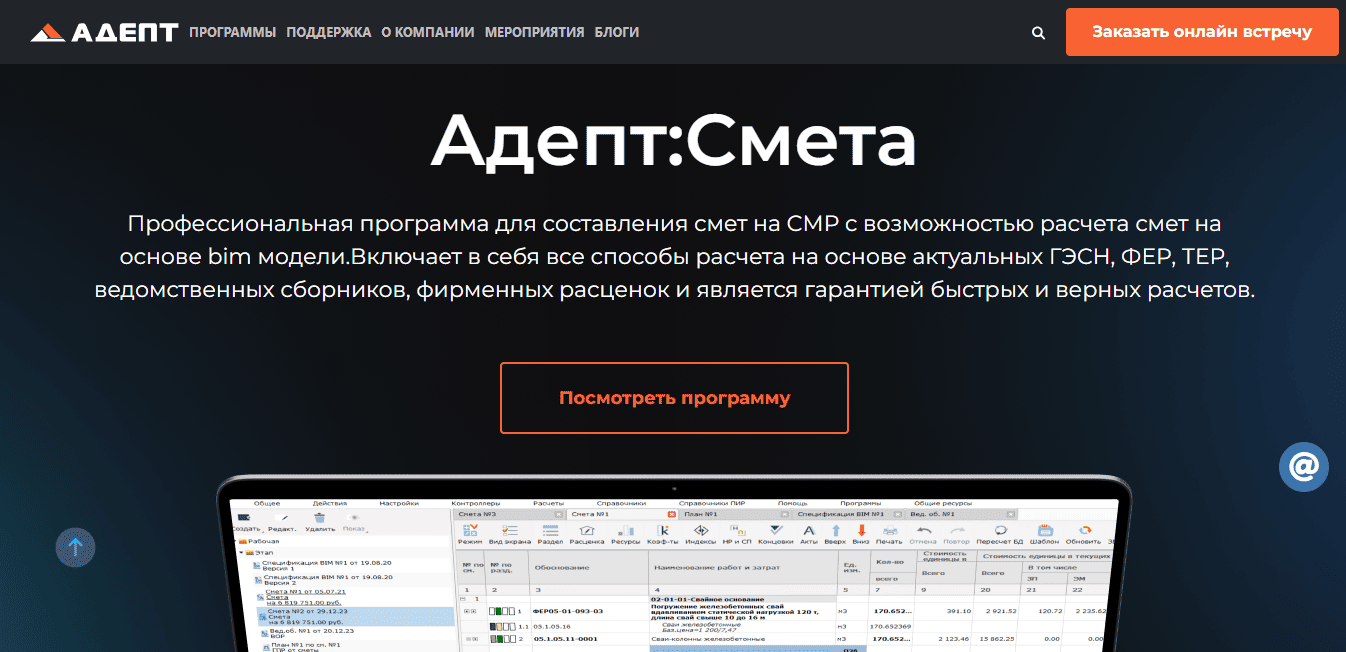1346x652 pixels.
Task: Open the site search magnifier icon
Action: coord(1038,33)
